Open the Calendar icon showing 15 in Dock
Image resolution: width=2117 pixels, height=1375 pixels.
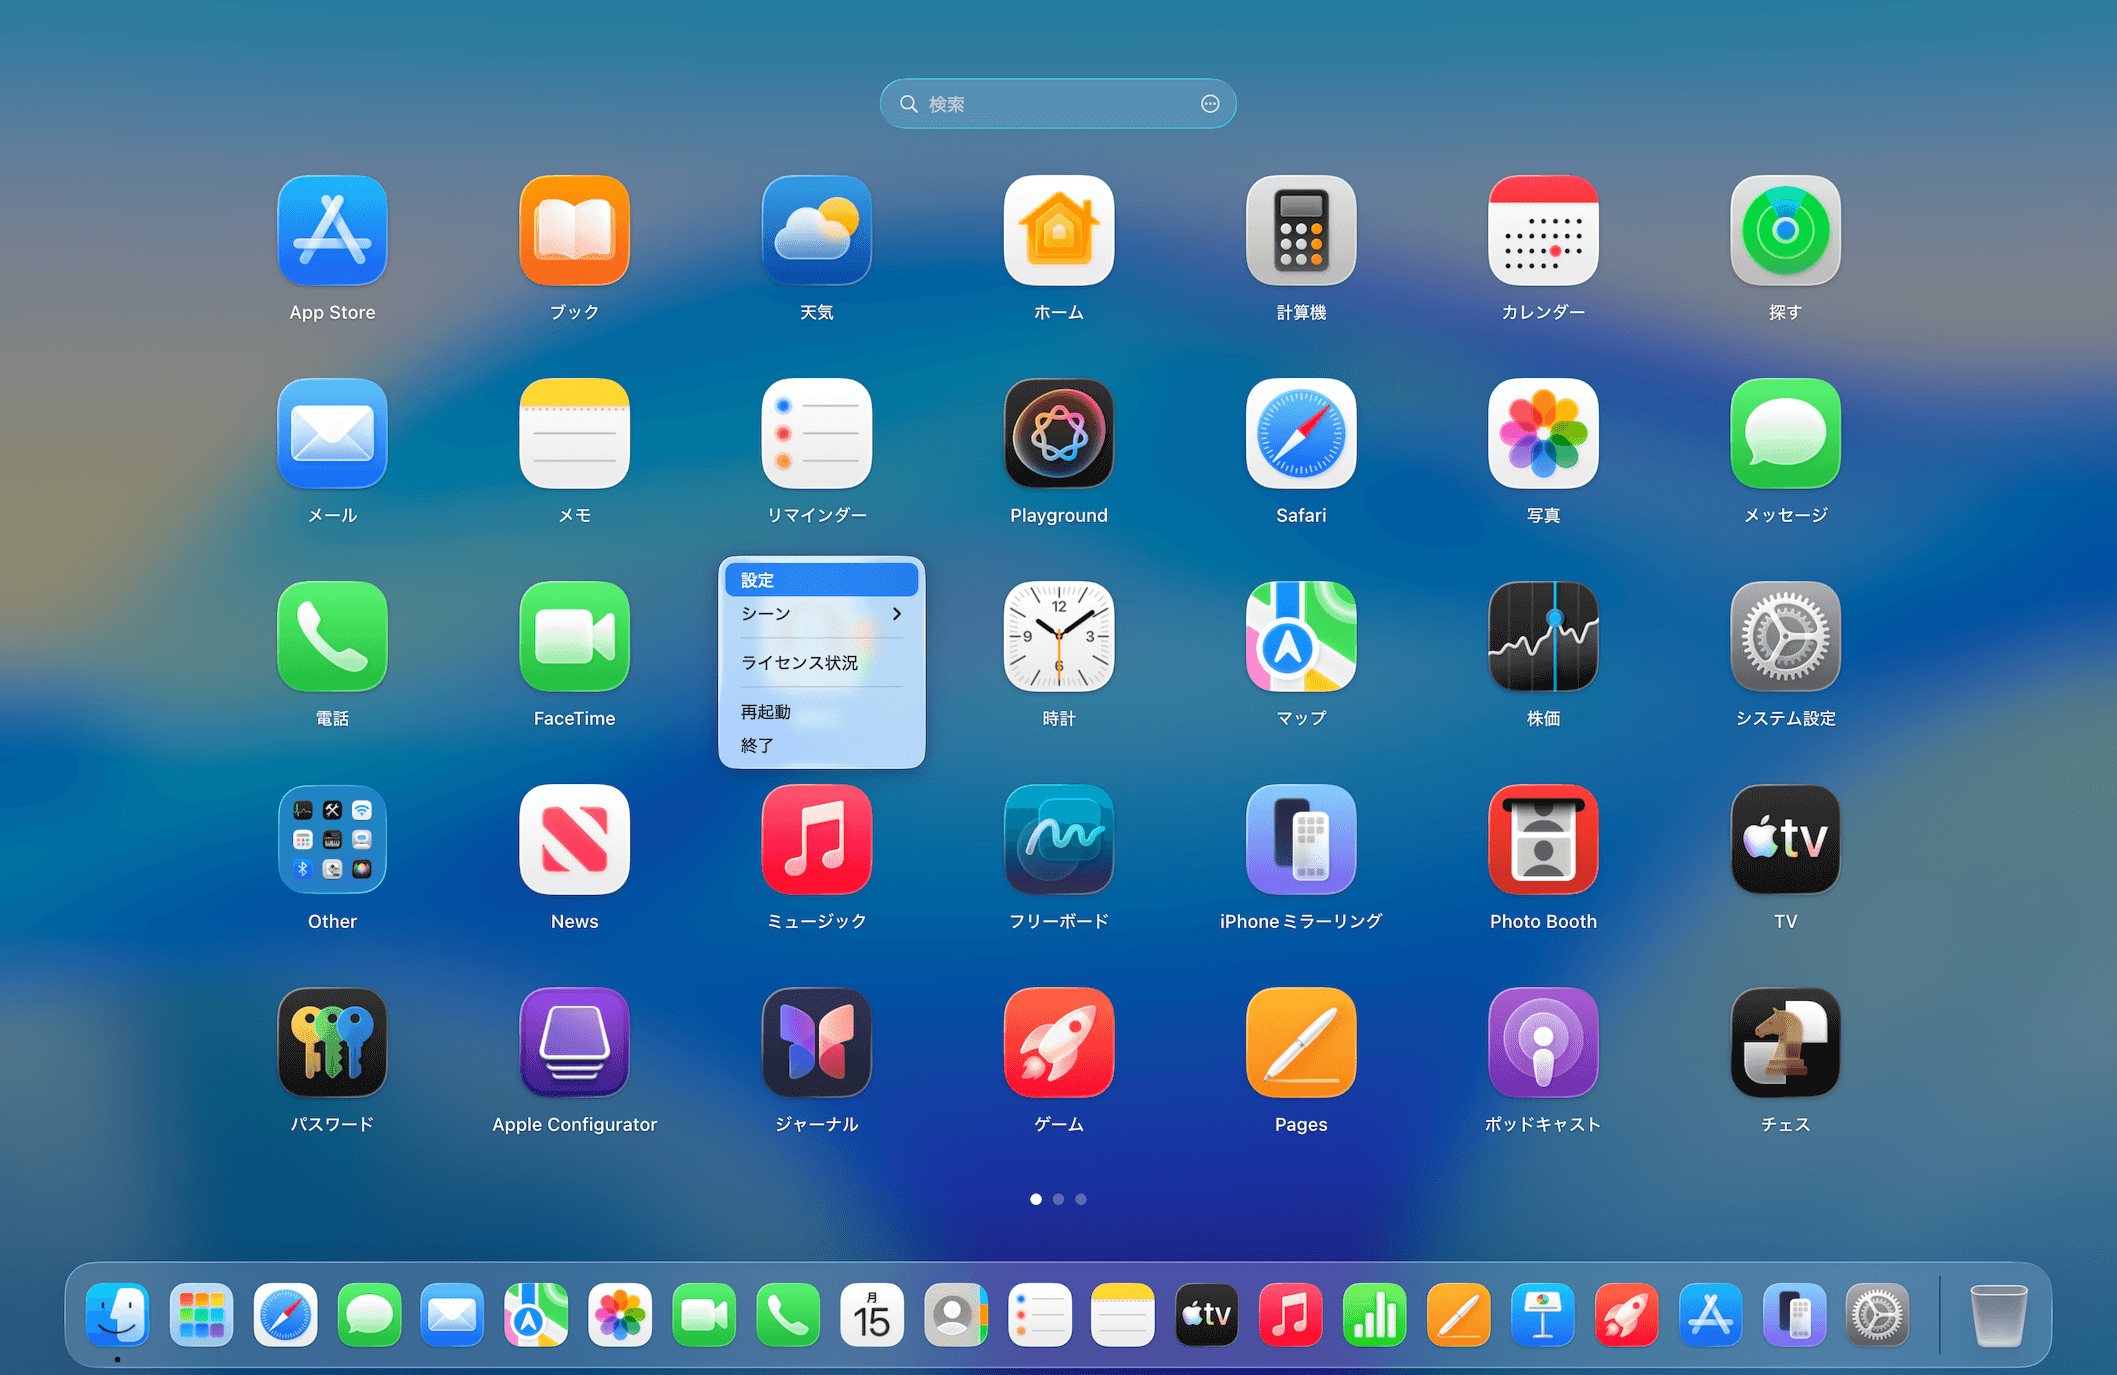[872, 1315]
